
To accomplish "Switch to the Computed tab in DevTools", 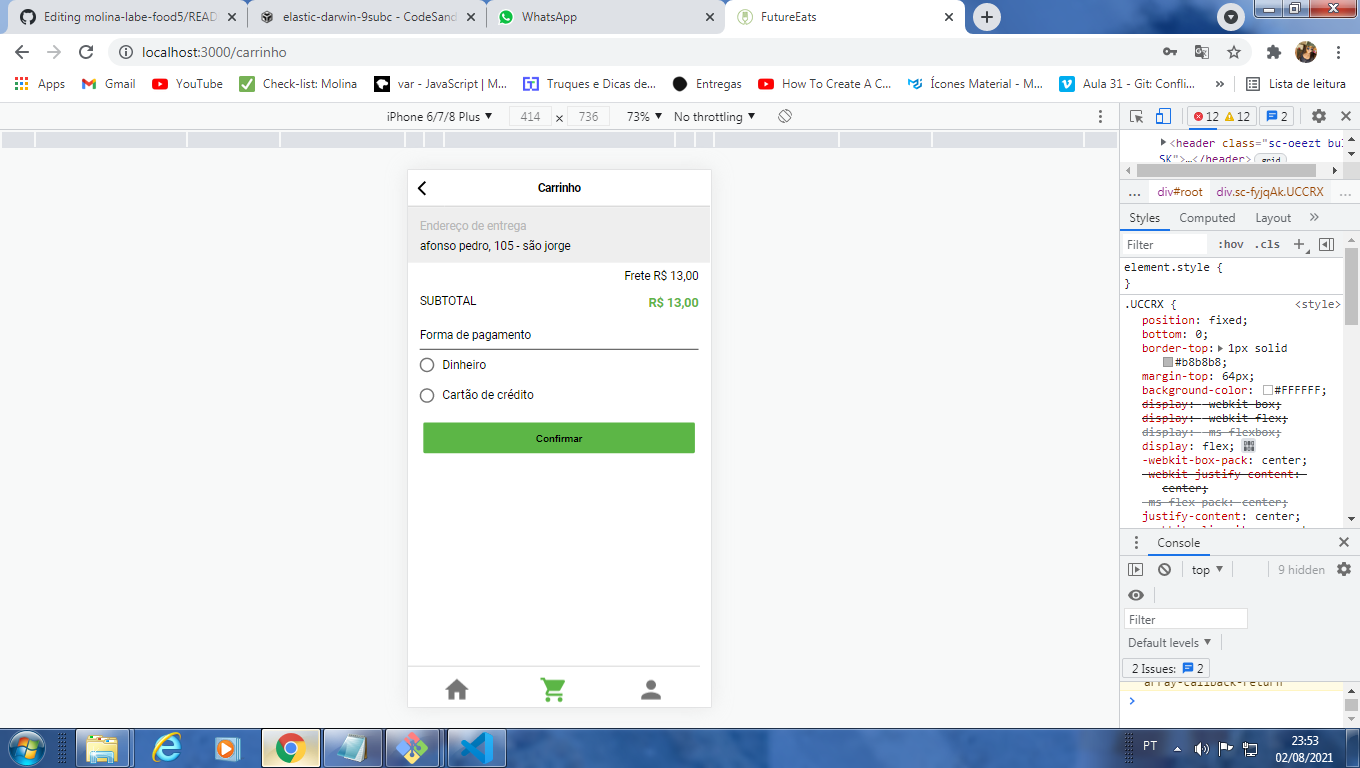I will point(1207,217).
